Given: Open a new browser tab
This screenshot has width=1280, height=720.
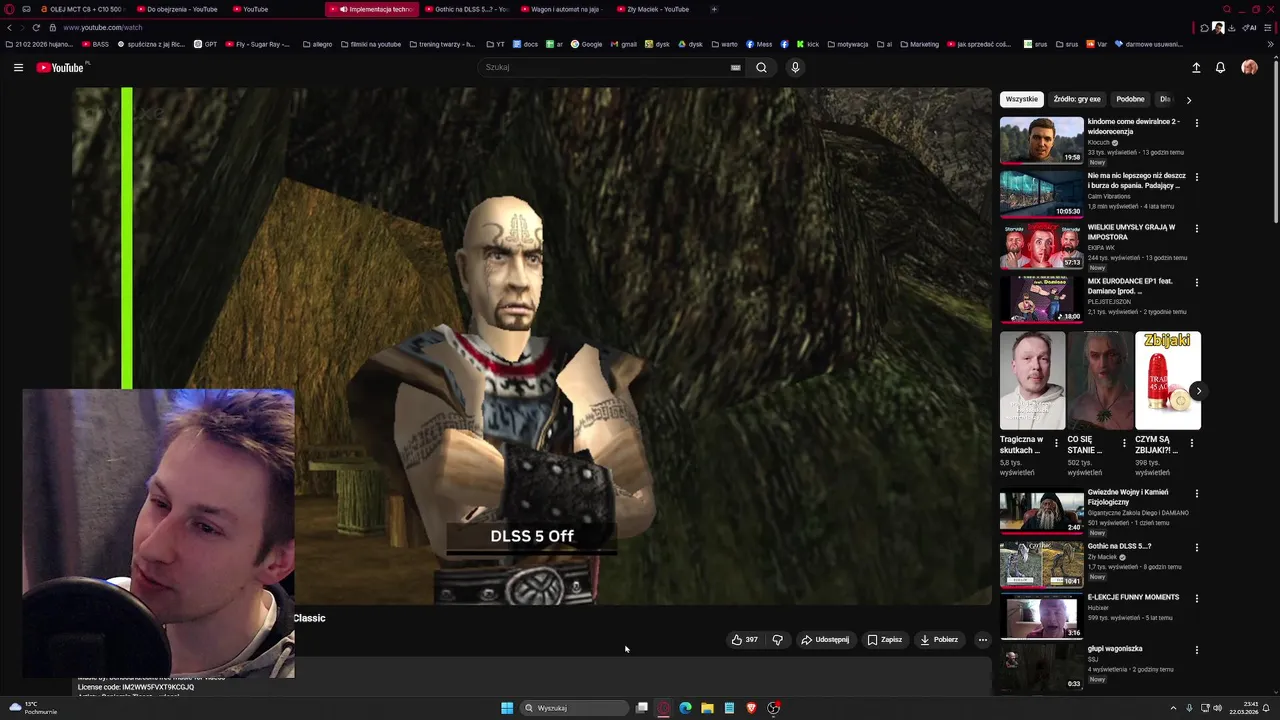Looking at the screenshot, I should [714, 9].
